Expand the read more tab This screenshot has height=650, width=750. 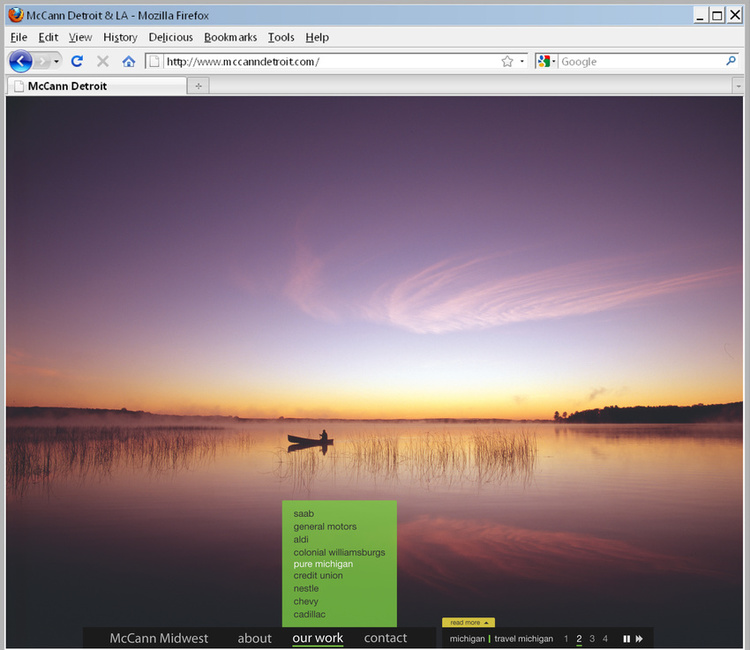pyautogui.click(x=468, y=622)
